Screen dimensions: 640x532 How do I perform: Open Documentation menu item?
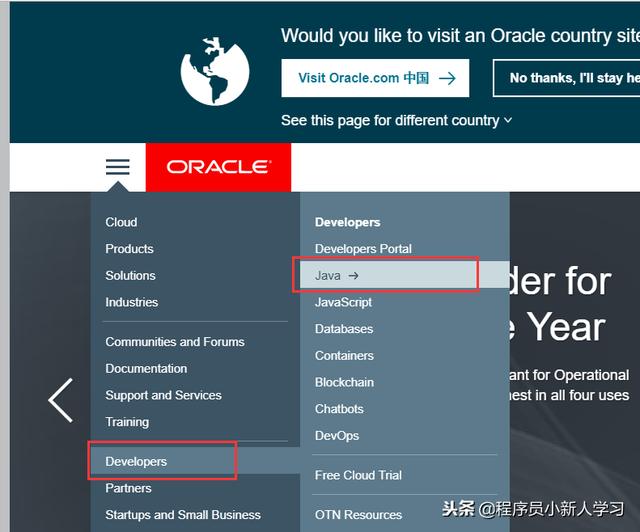click(146, 368)
